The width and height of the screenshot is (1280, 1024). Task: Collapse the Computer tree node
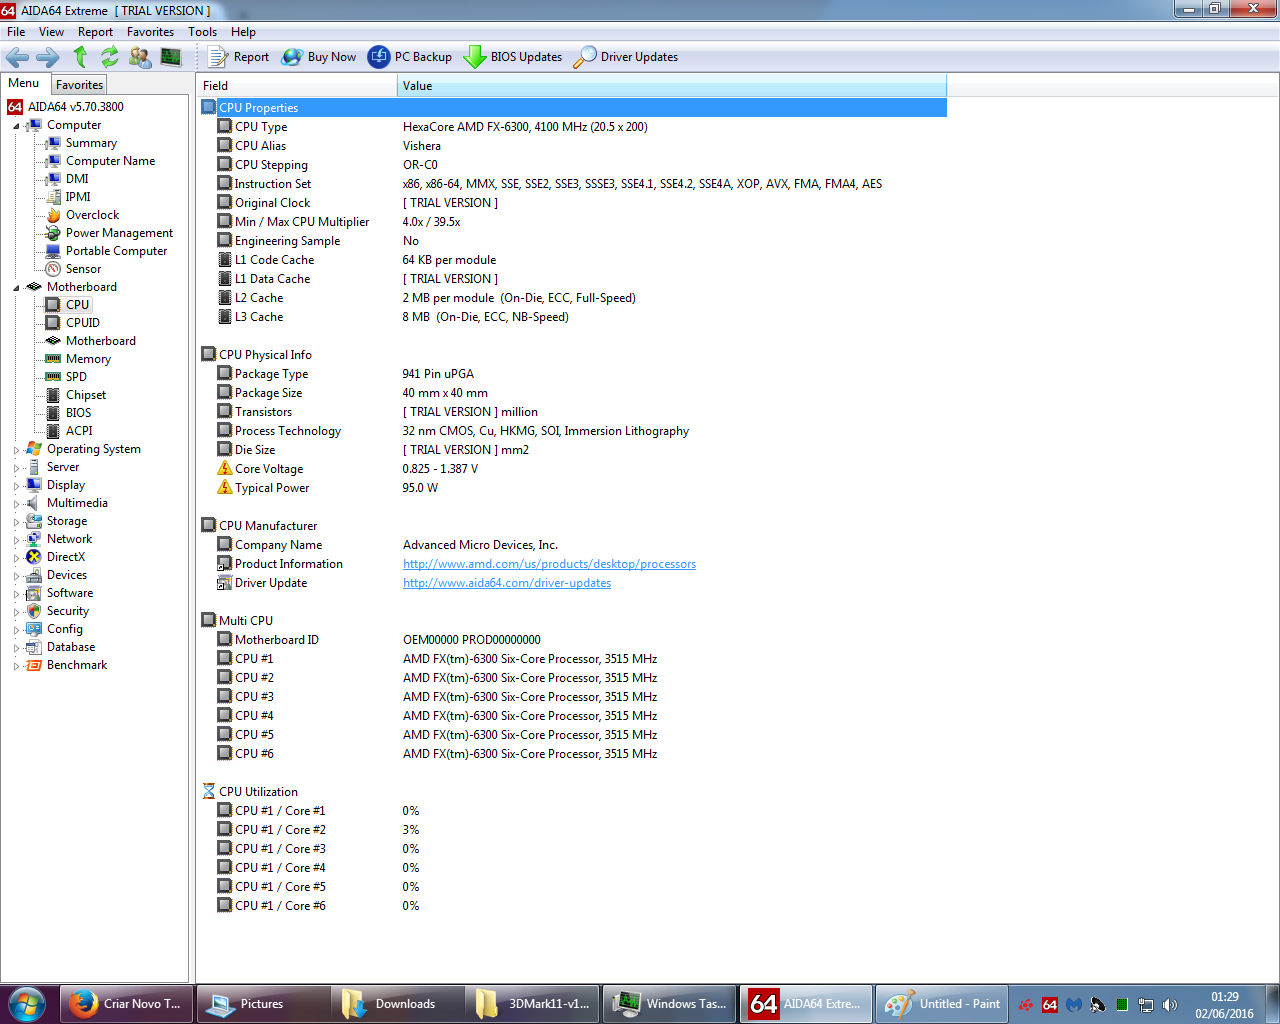pos(16,126)
